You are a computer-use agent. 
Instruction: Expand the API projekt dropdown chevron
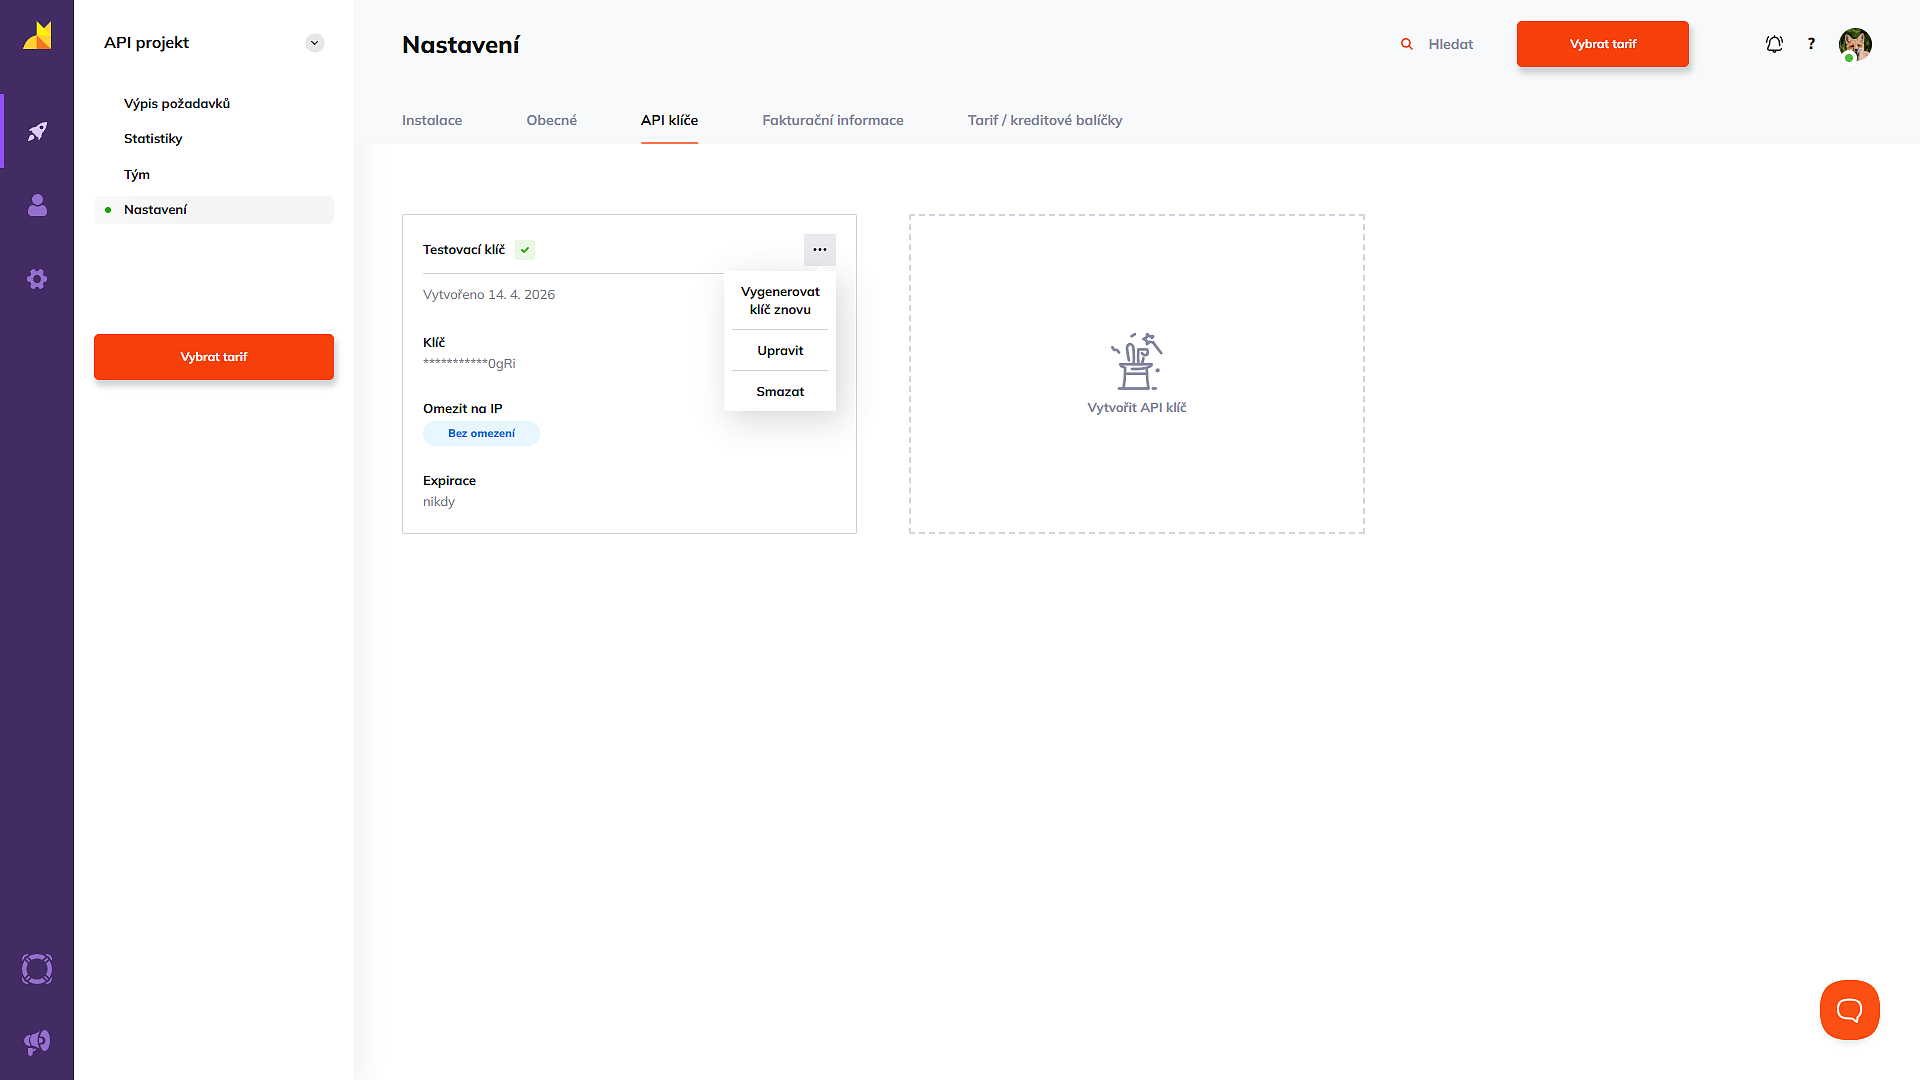[x=314, y=43]
